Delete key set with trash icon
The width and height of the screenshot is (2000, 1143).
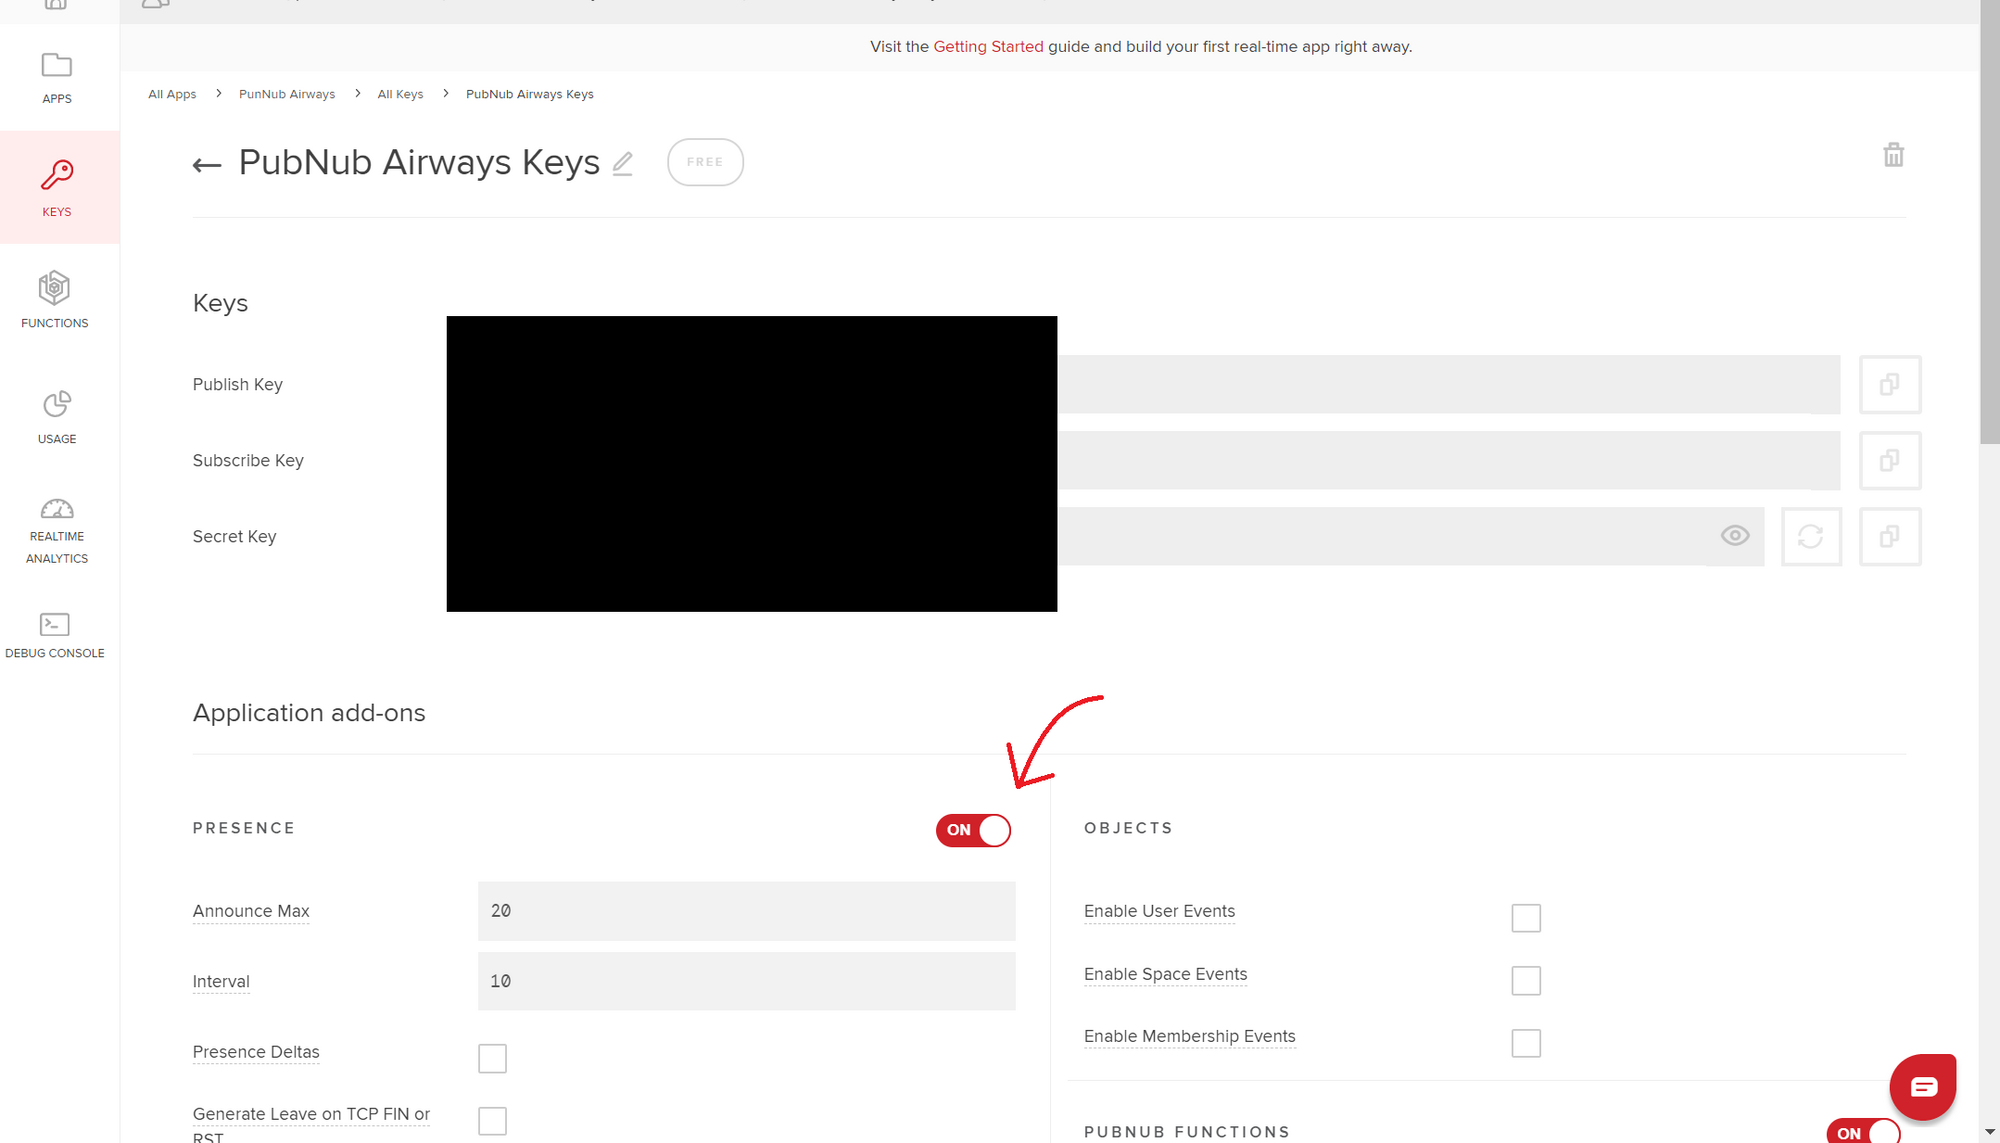1893,155
